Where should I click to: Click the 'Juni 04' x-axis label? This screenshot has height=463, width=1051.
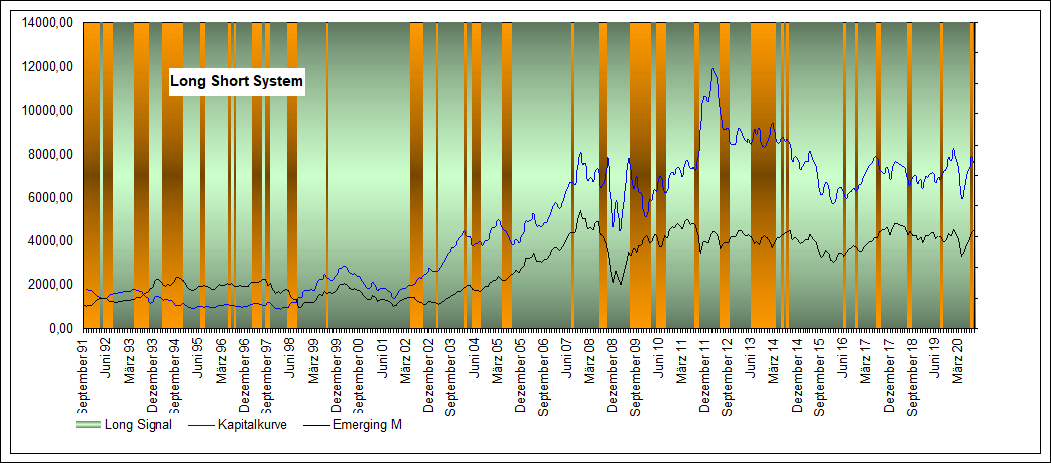(x=474, y=356)
